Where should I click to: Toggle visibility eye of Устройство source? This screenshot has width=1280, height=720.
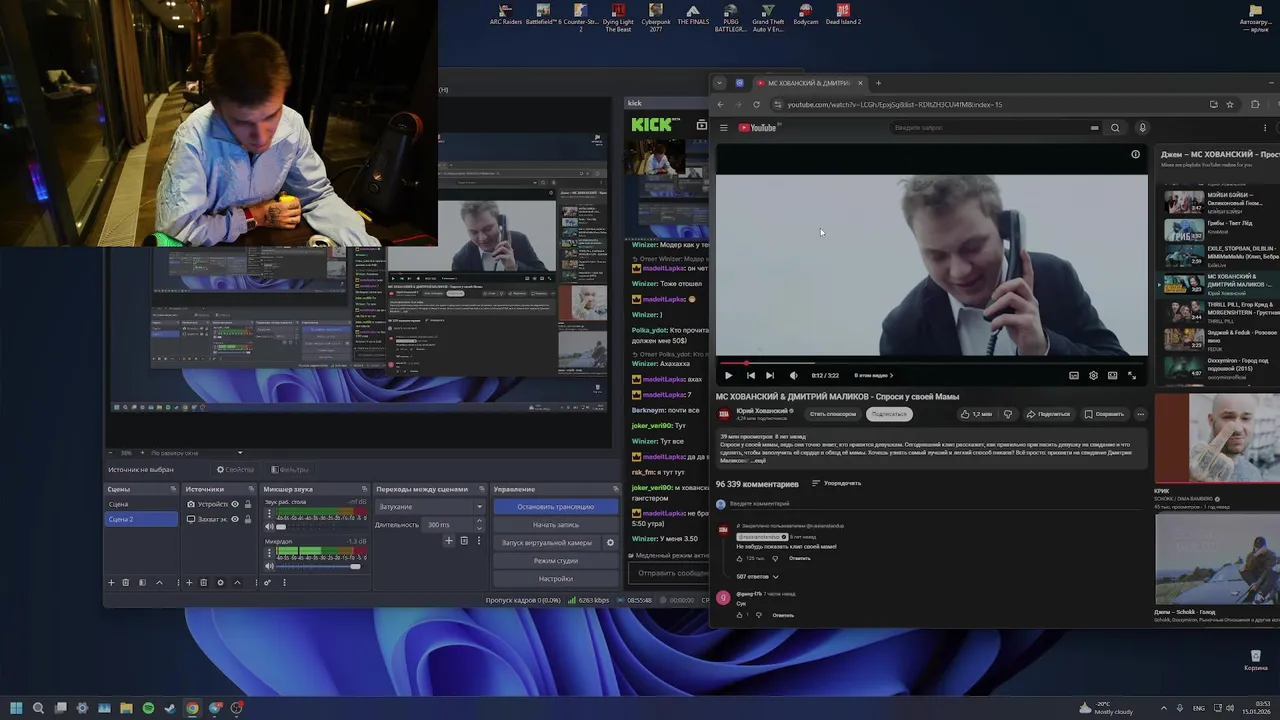(x=235, y=504)
